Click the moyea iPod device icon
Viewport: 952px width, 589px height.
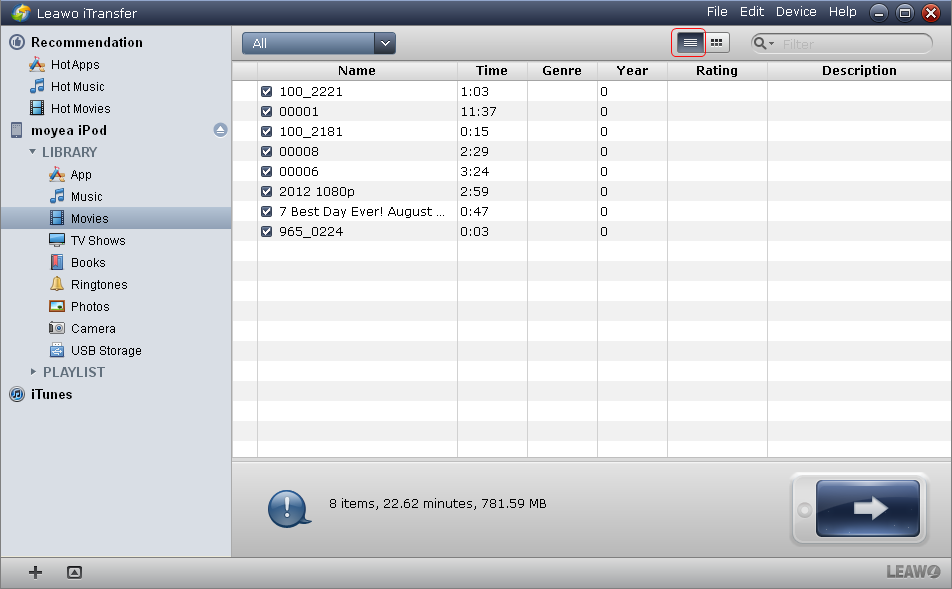point(17,130)
